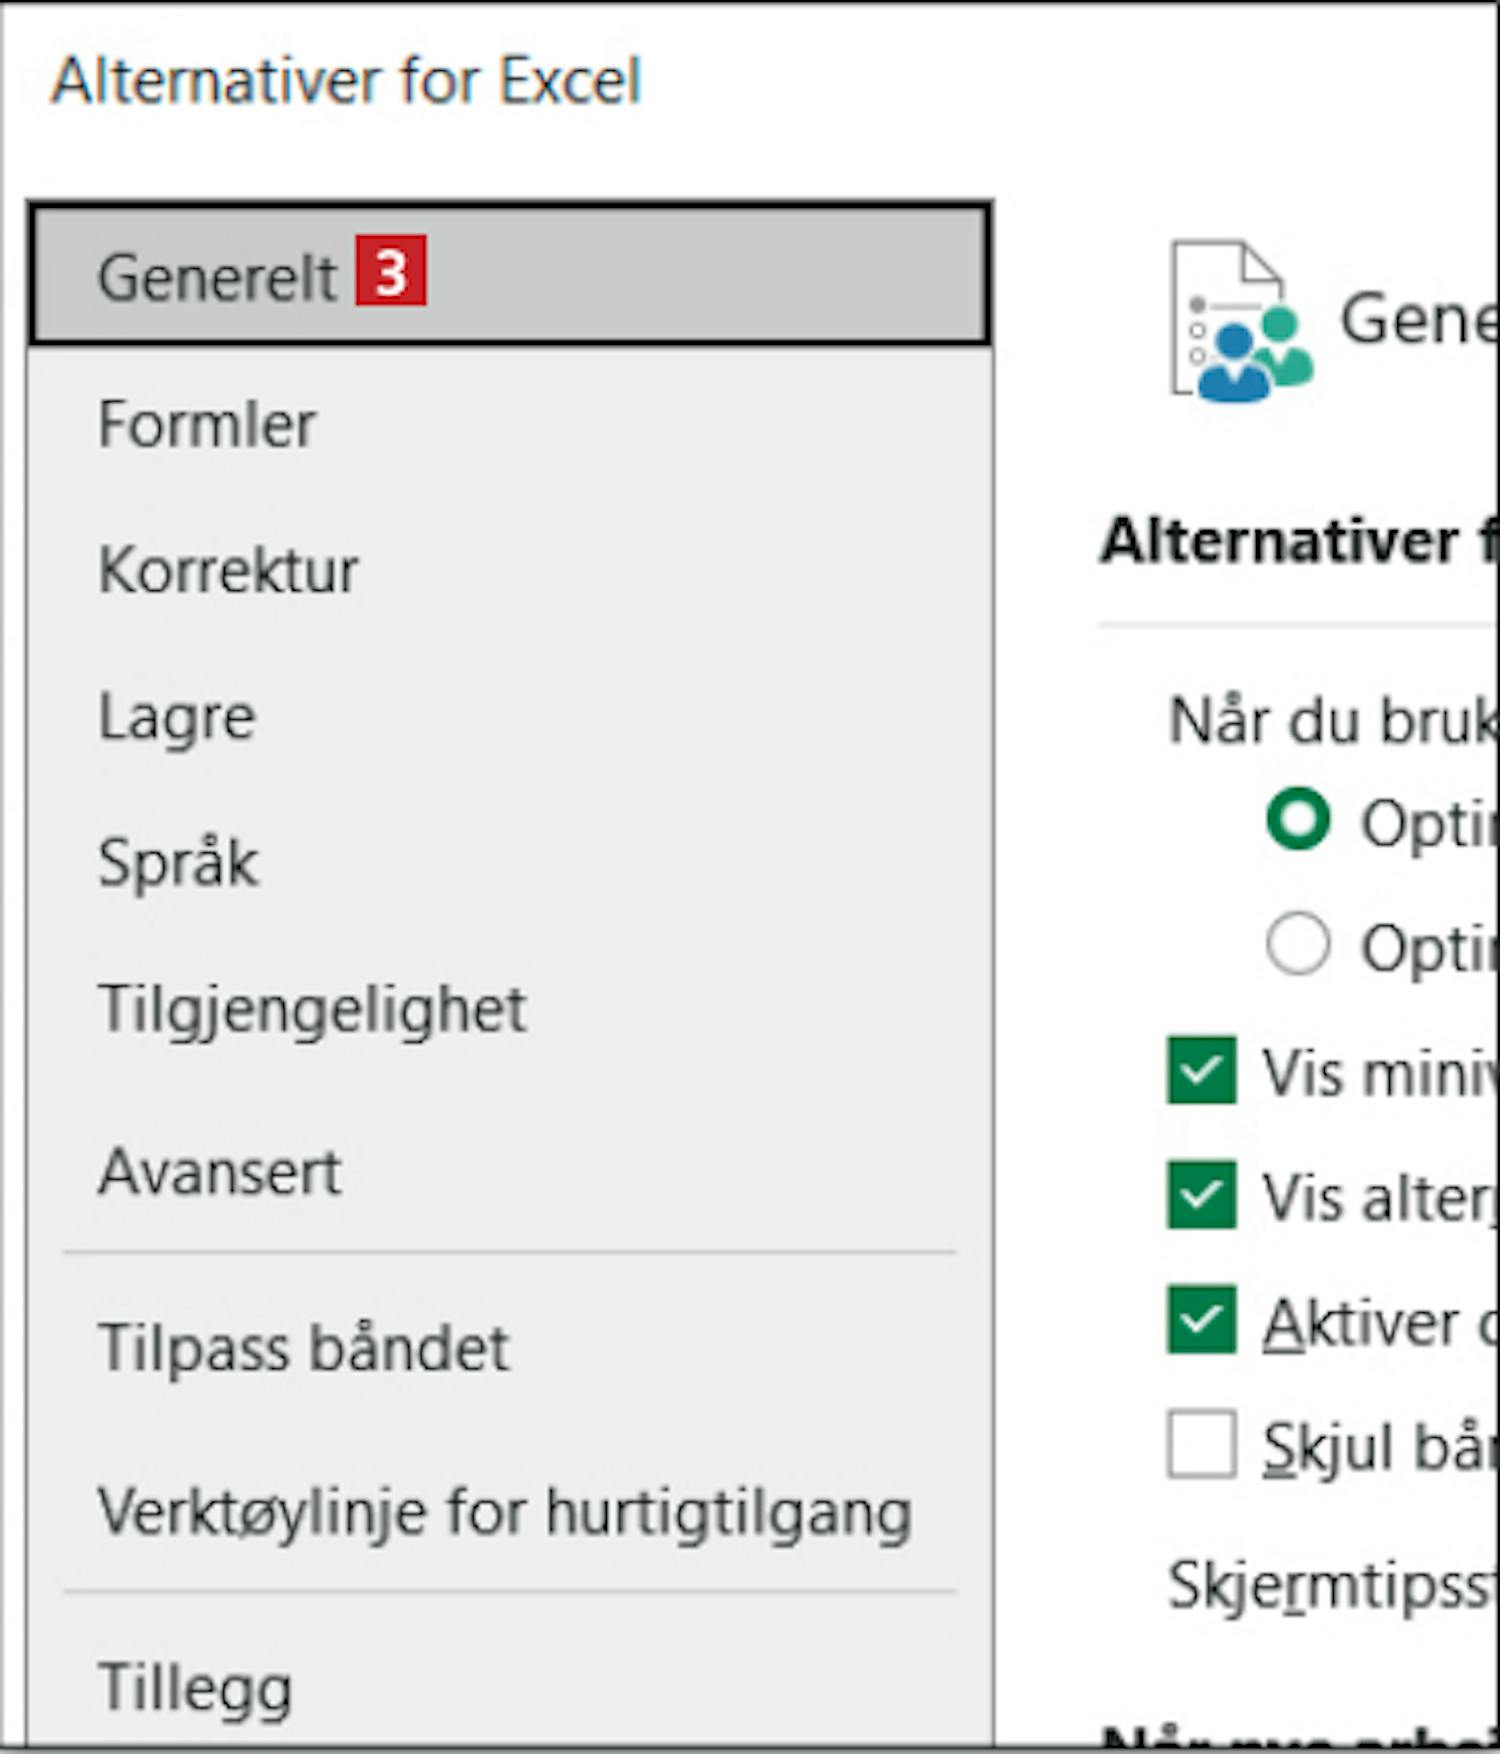Uncheck the Vis miniverktøylinje checkbox
Viewport: 1500px width, 1754px height.
tap(1201, 1070)
